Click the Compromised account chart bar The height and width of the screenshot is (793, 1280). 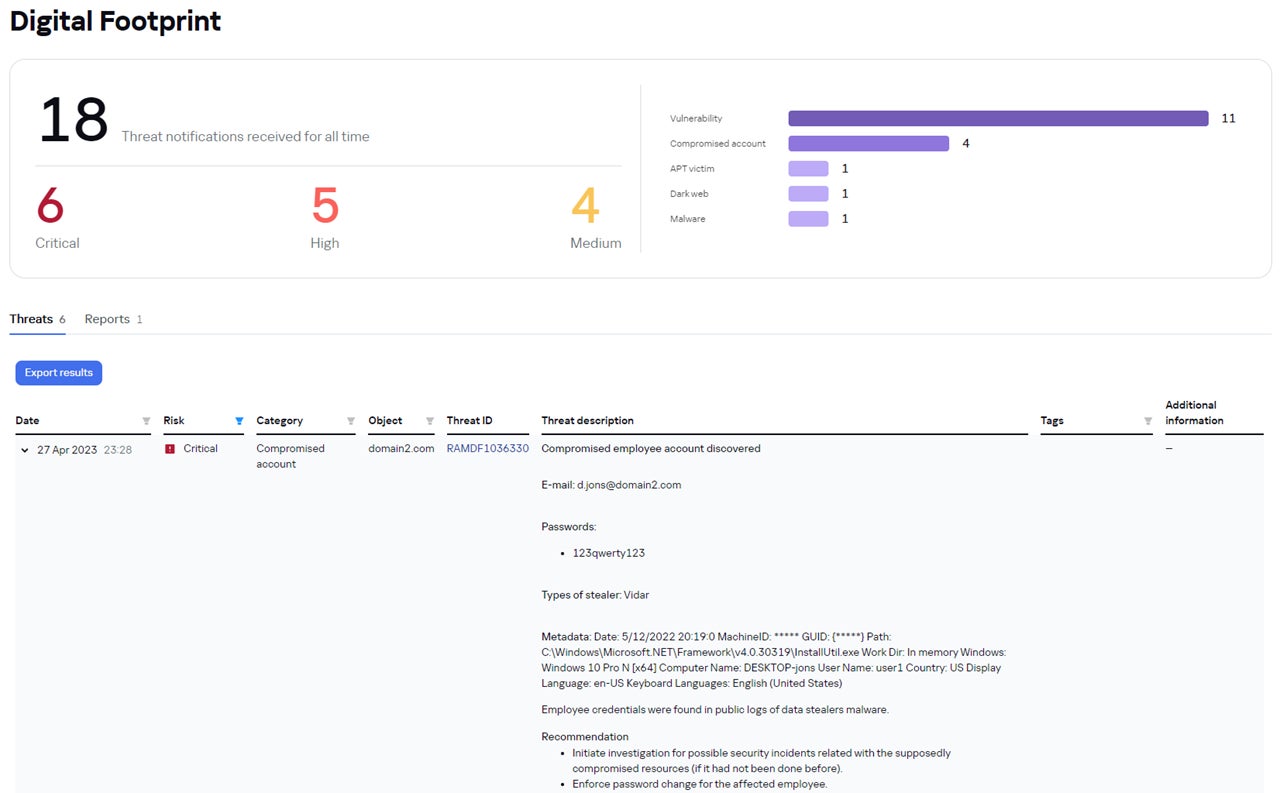coord(868,144)
